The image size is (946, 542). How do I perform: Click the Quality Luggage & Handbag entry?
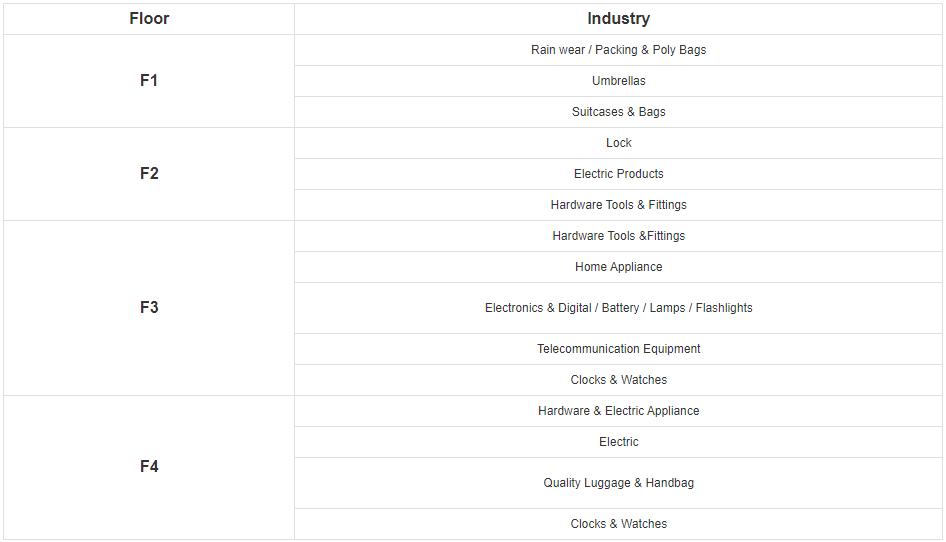[x=618, y=483]
